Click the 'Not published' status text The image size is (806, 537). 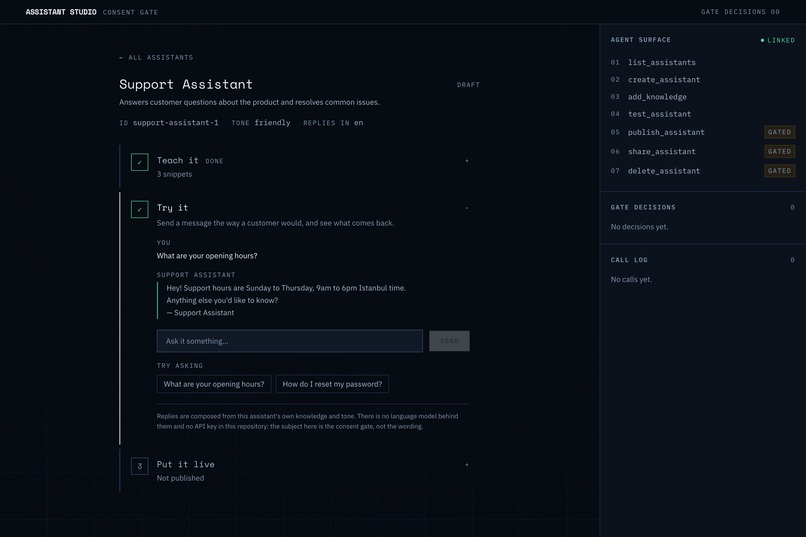coord(180,478)
